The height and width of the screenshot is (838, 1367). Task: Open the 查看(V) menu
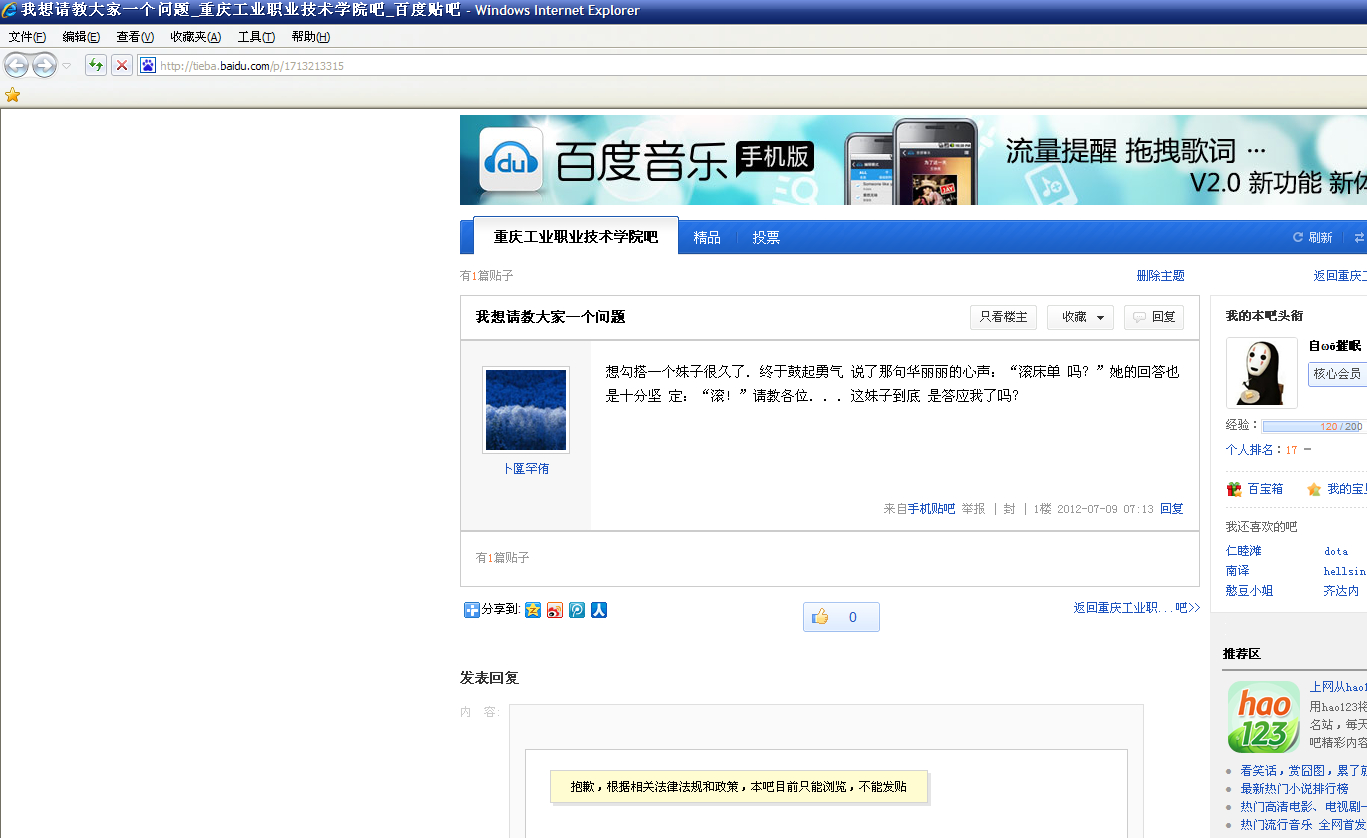[x=135, y=37]
